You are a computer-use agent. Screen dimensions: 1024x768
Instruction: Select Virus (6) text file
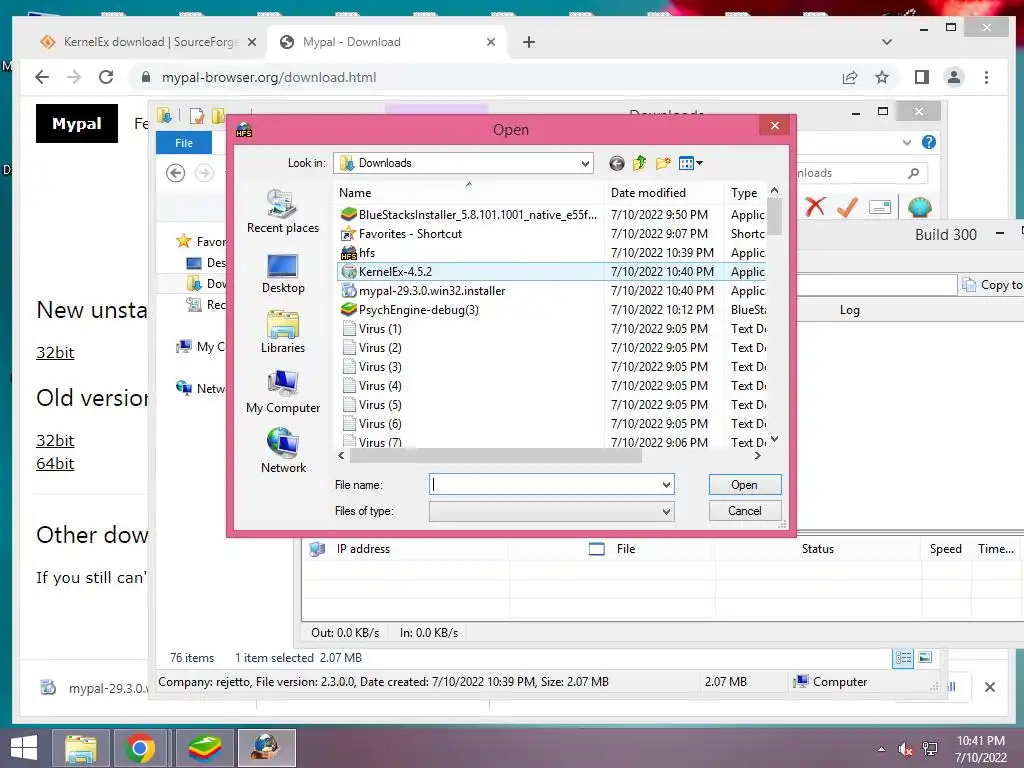pos(372,423)
